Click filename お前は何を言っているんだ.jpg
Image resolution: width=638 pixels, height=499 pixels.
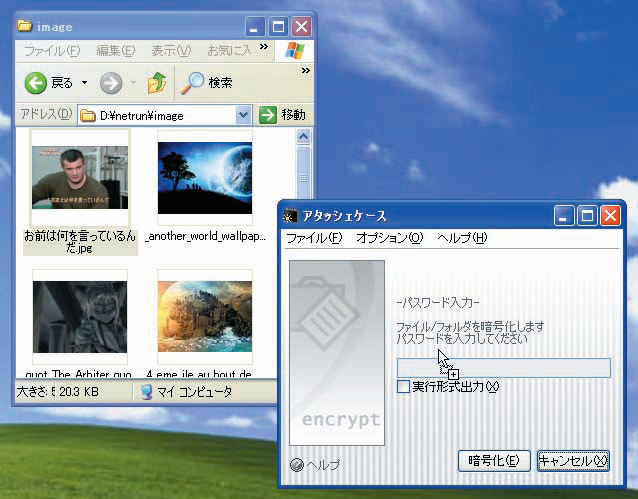pyautogui.click(x=80, y=242)
